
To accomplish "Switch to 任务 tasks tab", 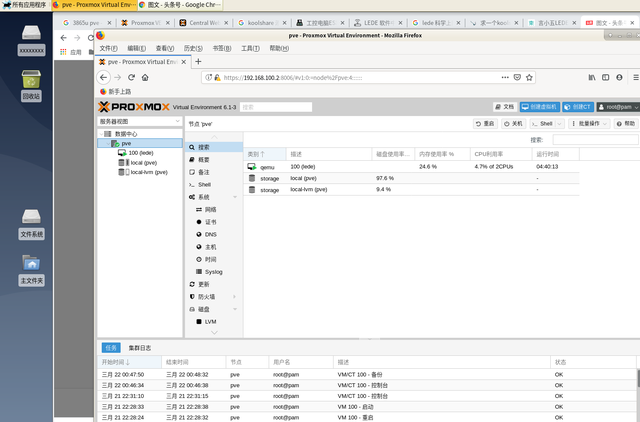I will 111,348.
